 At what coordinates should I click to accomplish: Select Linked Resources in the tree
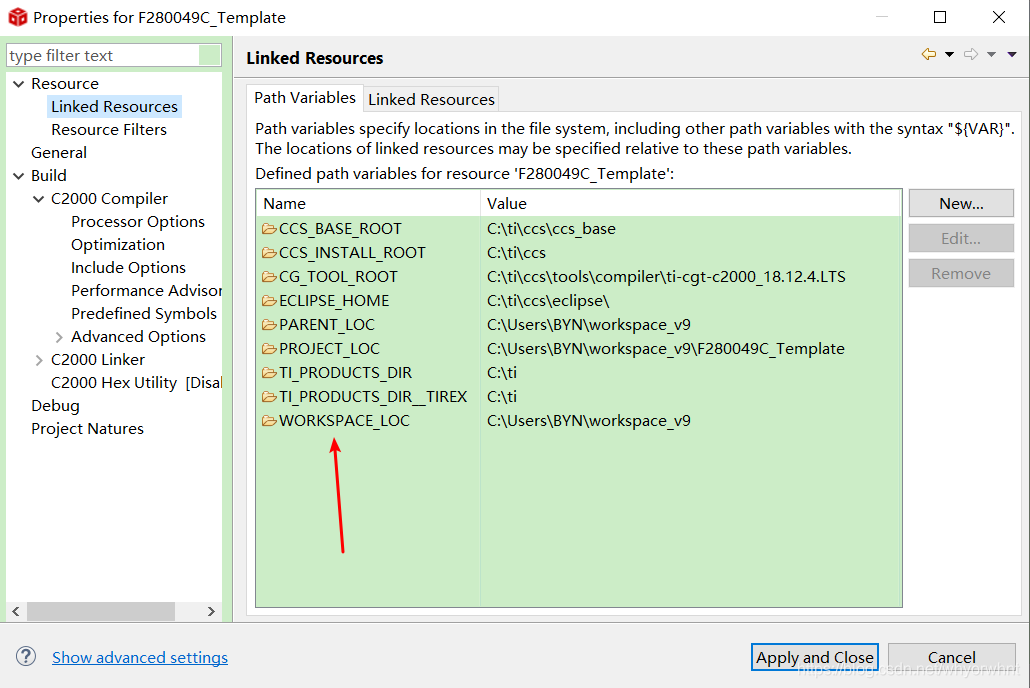[114, 106]
